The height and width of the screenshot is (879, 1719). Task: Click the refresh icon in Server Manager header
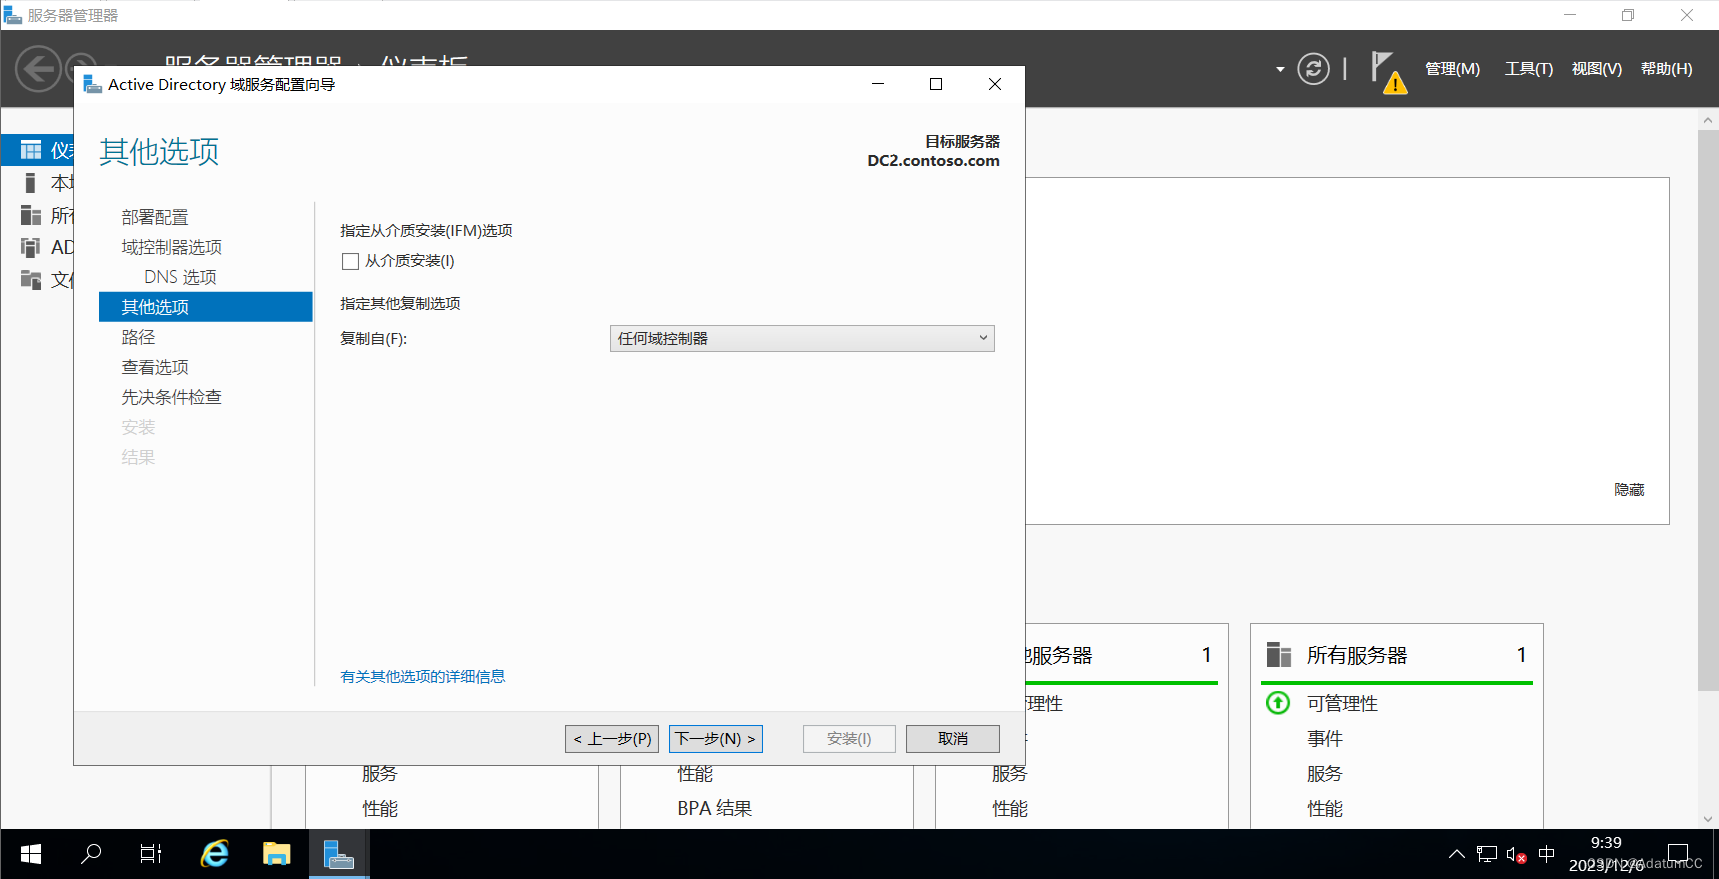coord(1313,69)
